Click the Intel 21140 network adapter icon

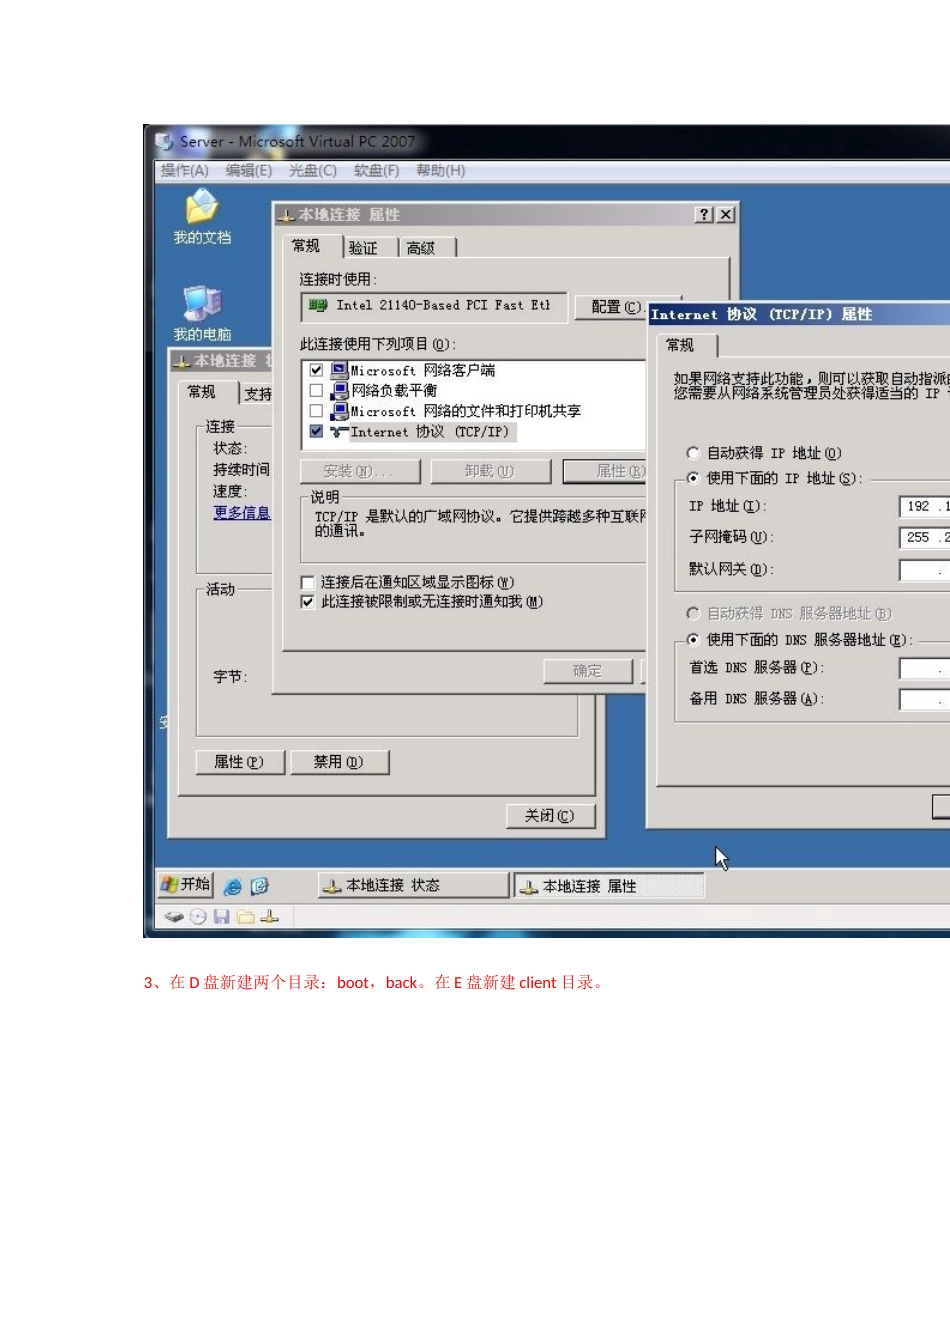(319, 305)
